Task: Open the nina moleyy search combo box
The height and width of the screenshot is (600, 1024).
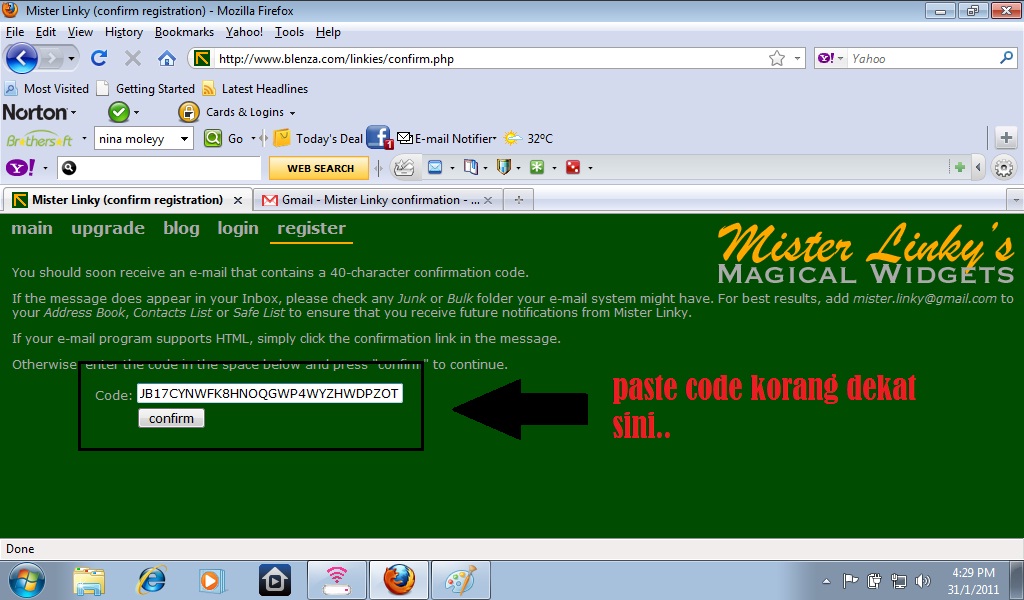Action: (x=144, y=138)
